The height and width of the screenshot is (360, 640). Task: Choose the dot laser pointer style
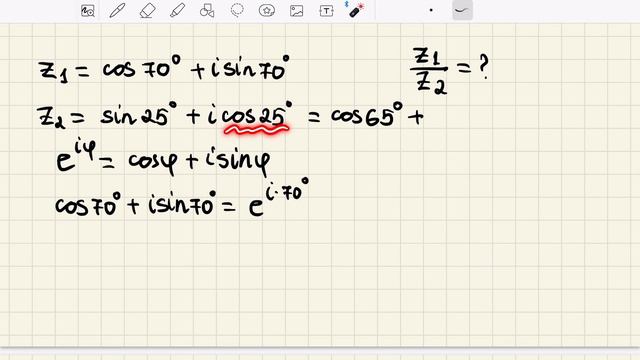tap(431, 10)
